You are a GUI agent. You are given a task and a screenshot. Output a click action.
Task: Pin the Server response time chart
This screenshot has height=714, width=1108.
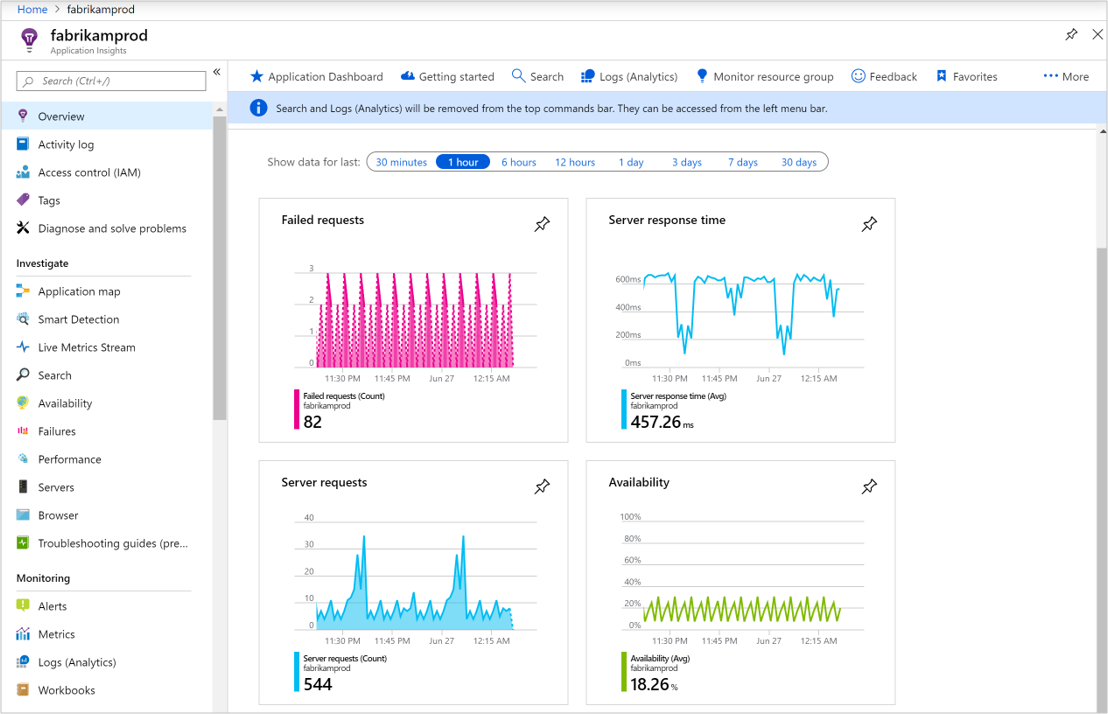coord(869,224)
